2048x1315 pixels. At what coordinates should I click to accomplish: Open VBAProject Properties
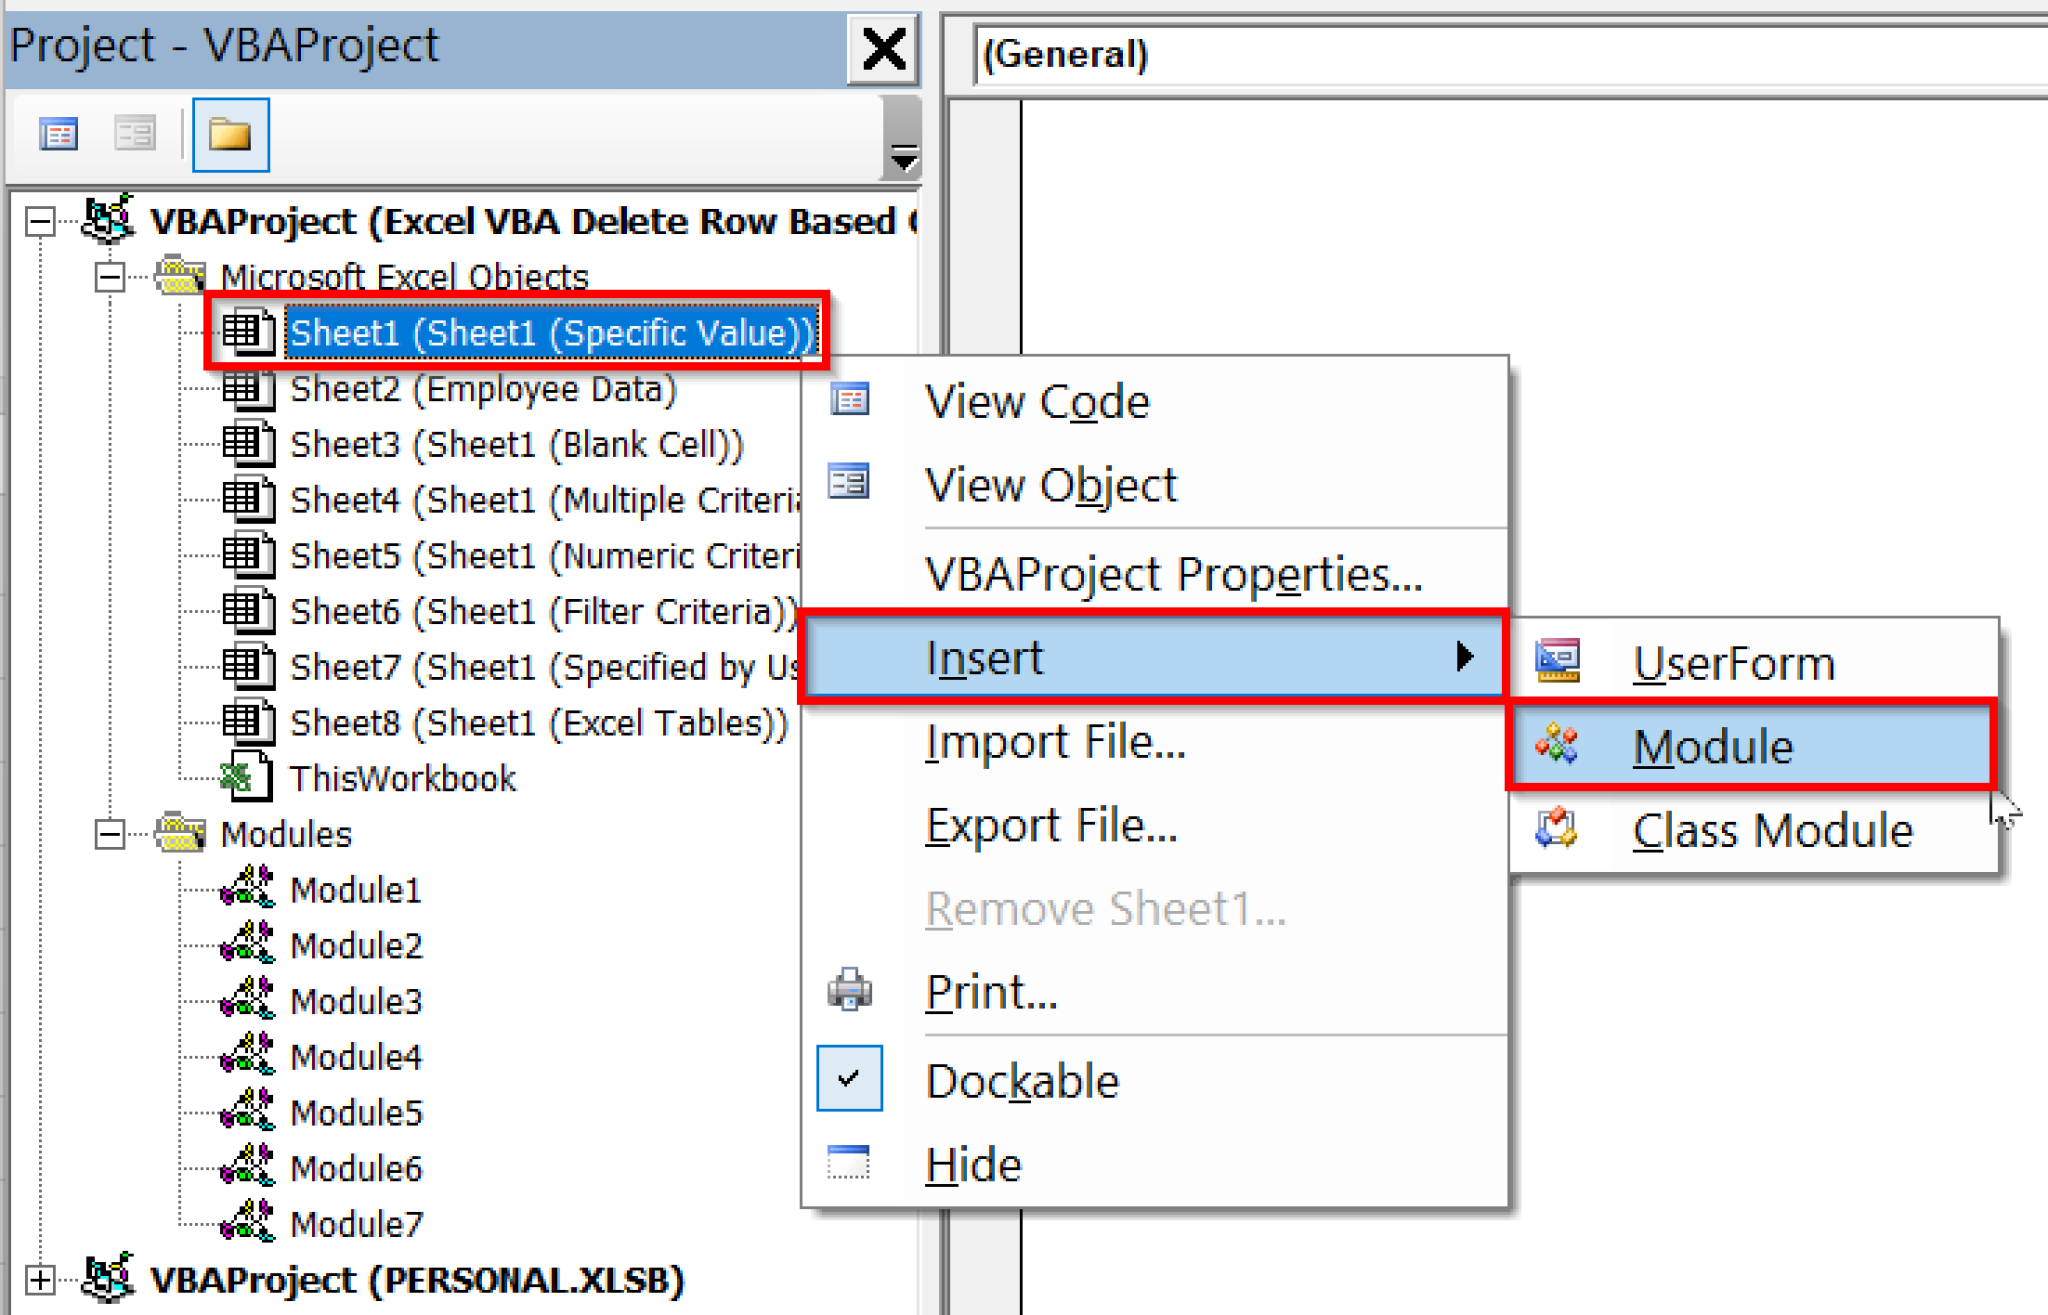(x=1174, y=574)
